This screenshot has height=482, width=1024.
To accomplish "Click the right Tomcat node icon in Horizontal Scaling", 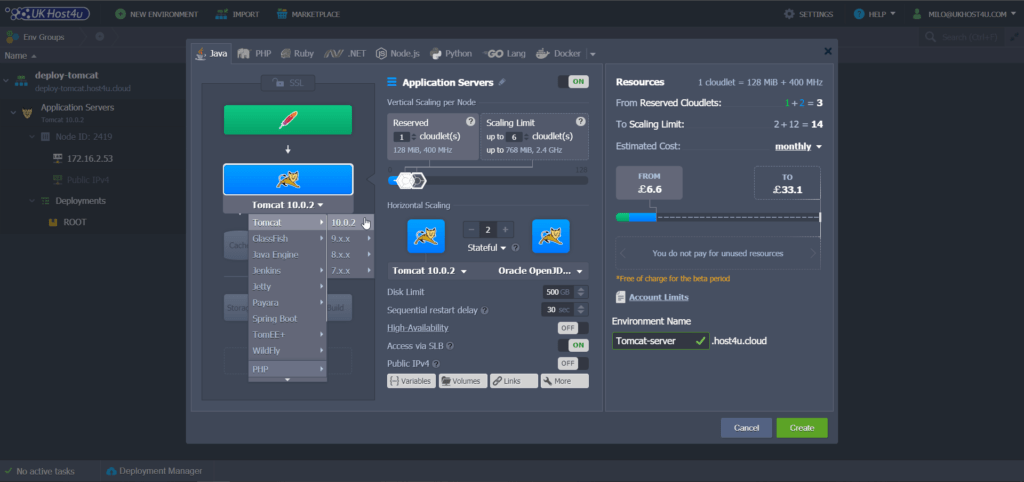I will point(551,236).
